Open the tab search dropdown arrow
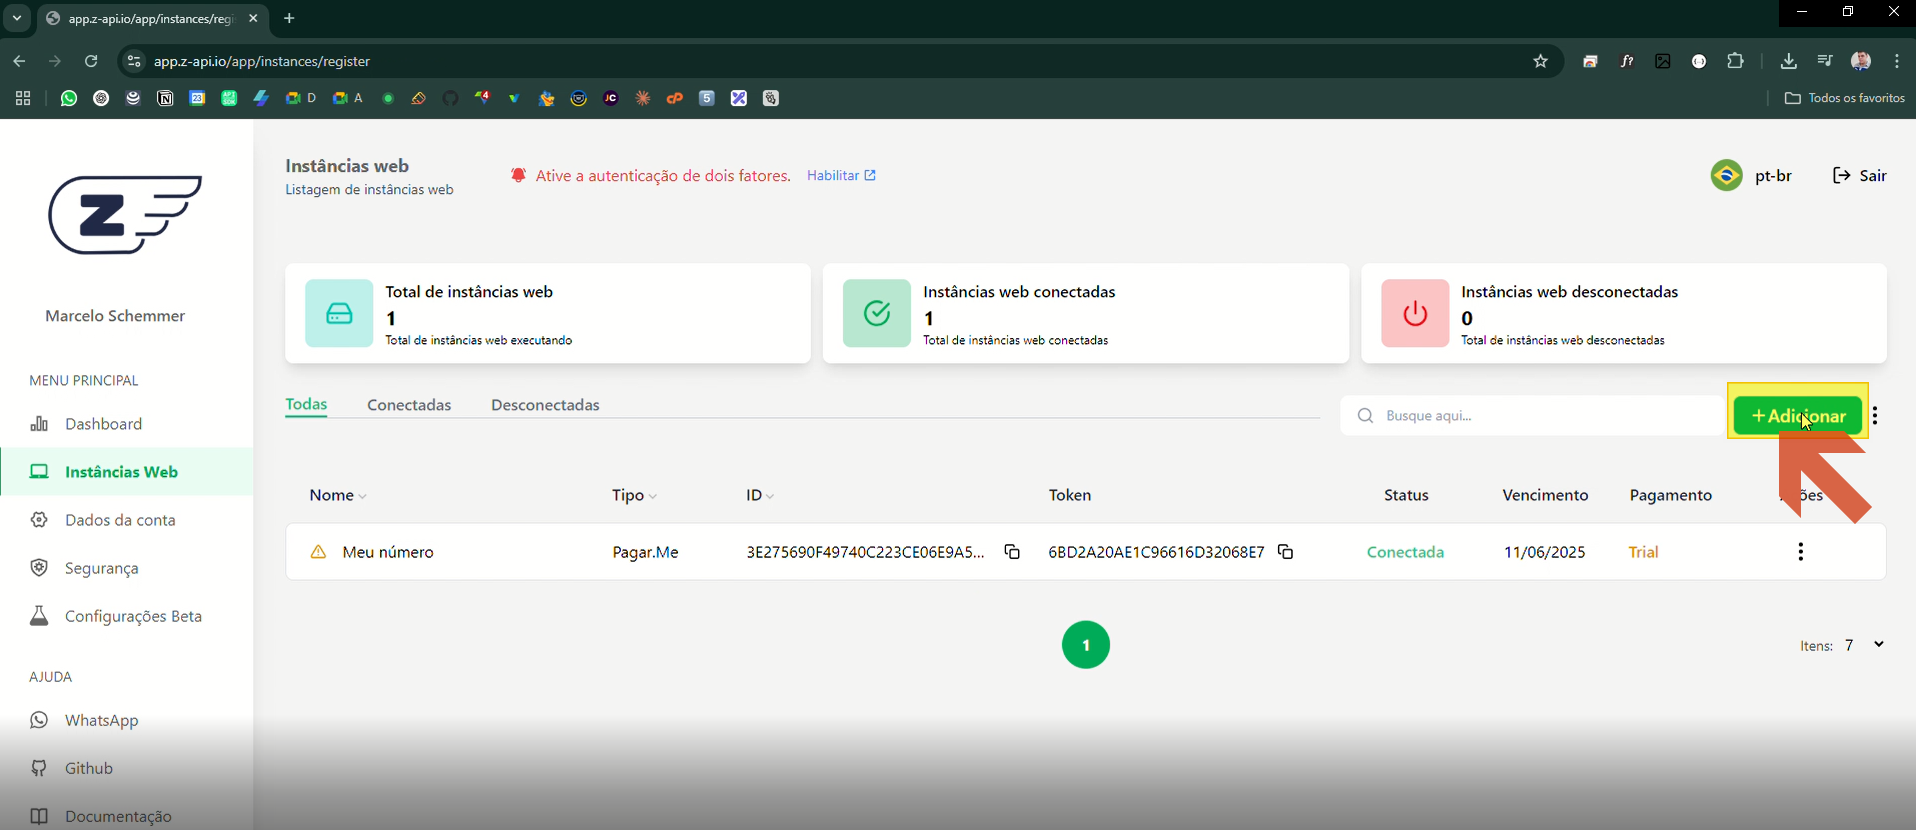The height and width of the screenshot is (830, 1916). click(17, 18)
